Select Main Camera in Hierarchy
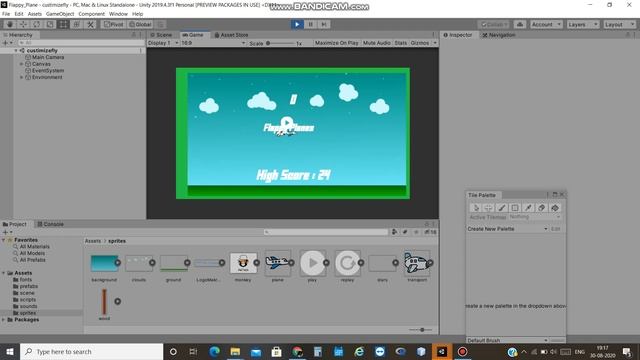This screenshot has height=360, width=640. [x=48, y=58]
